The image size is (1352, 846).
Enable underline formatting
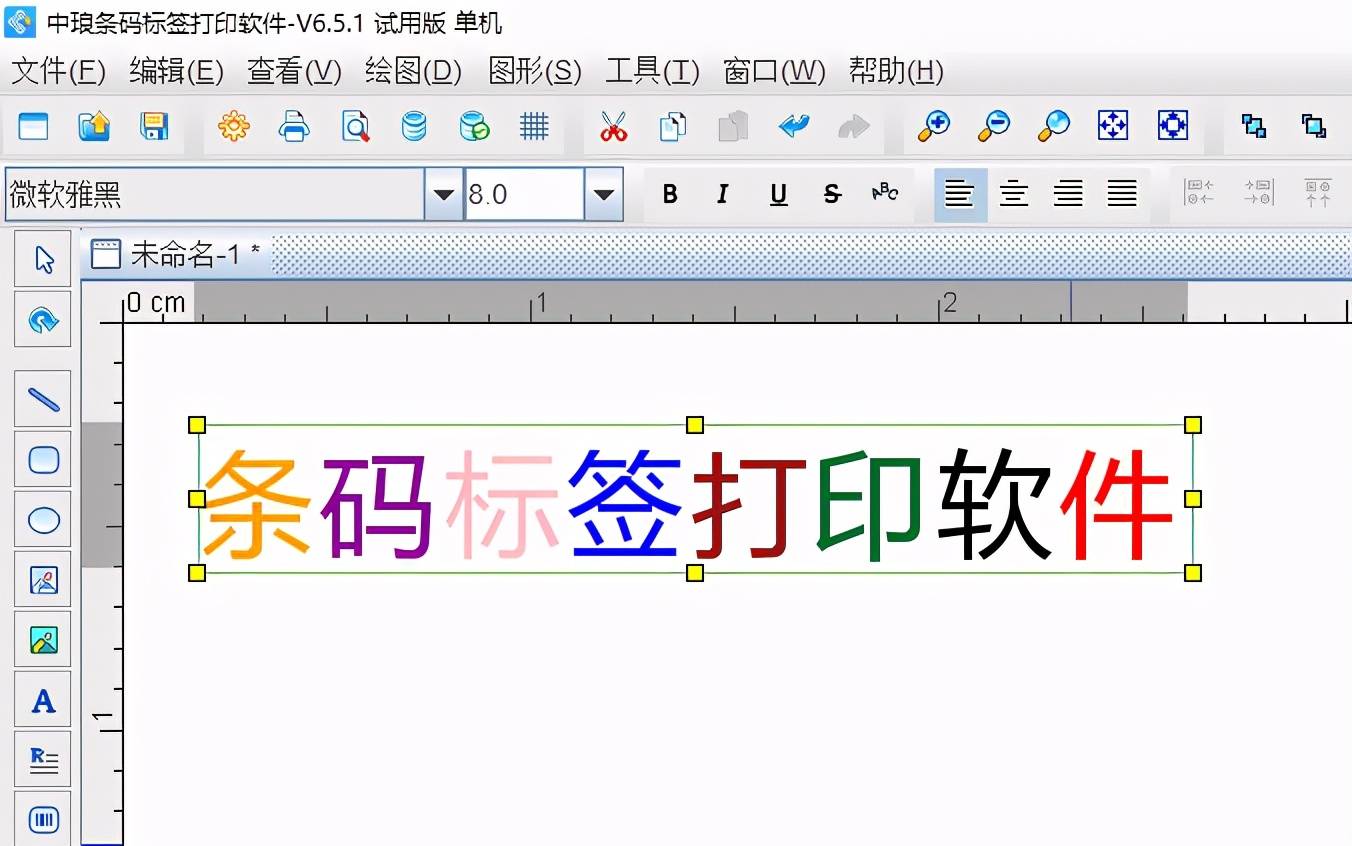[778, 194]
